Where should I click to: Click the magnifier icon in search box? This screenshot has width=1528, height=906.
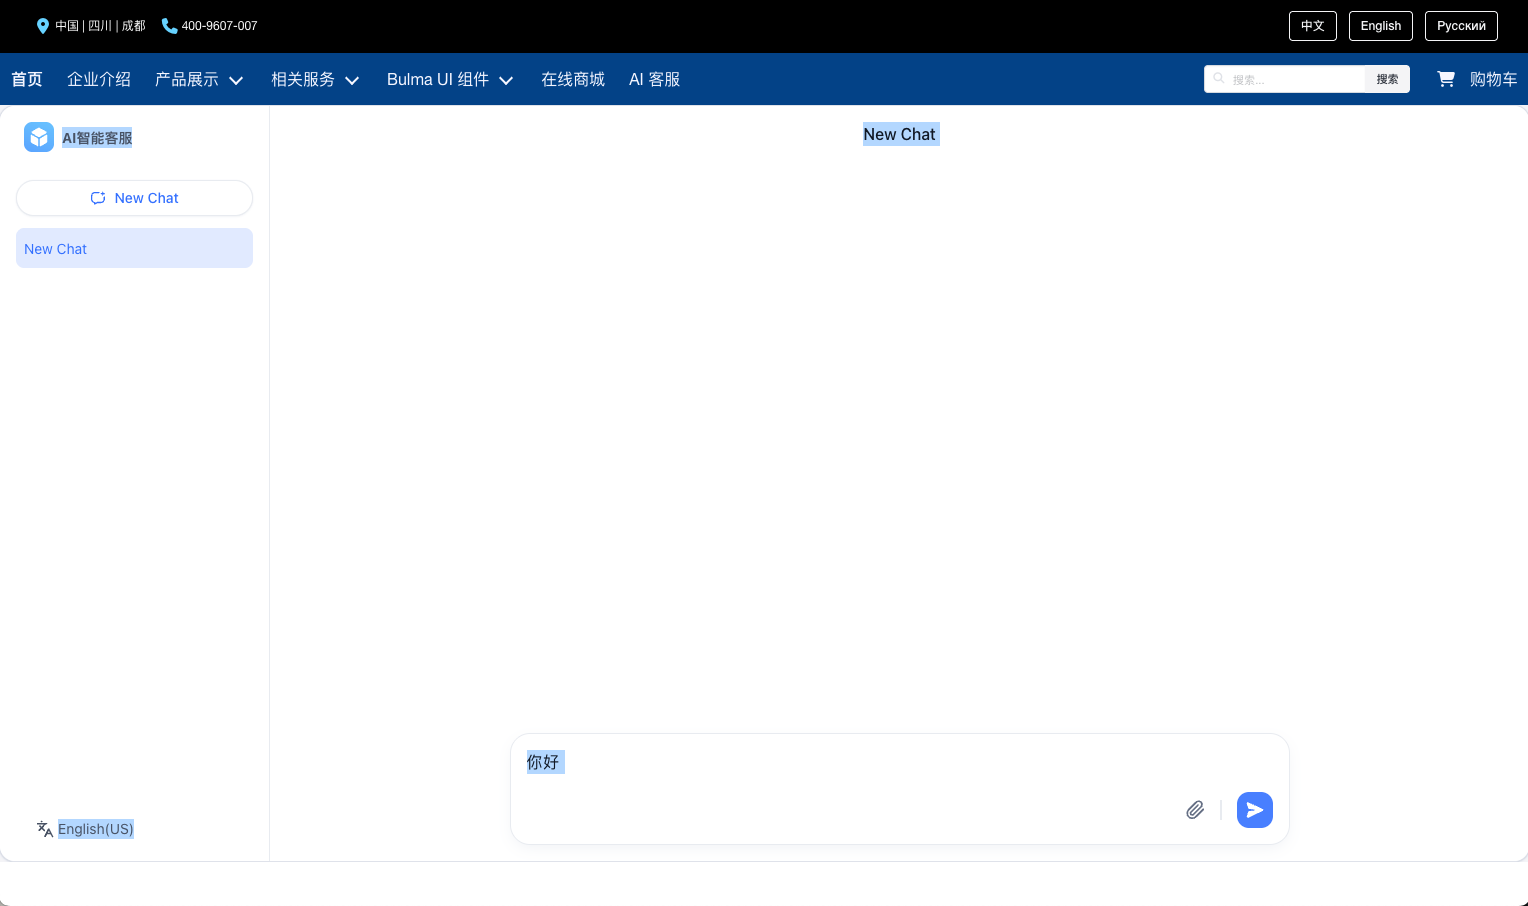tap(1219, 78)
